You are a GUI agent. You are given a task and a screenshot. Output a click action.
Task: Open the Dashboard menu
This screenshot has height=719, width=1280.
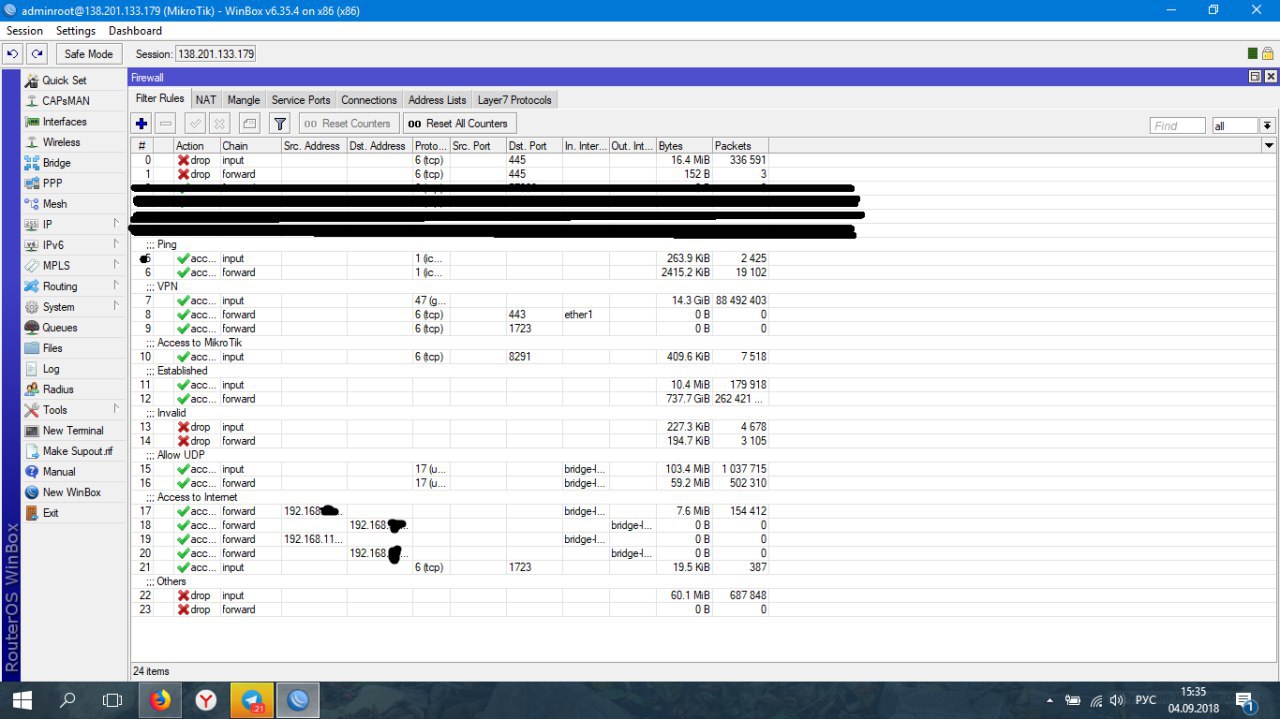[135, 31]
